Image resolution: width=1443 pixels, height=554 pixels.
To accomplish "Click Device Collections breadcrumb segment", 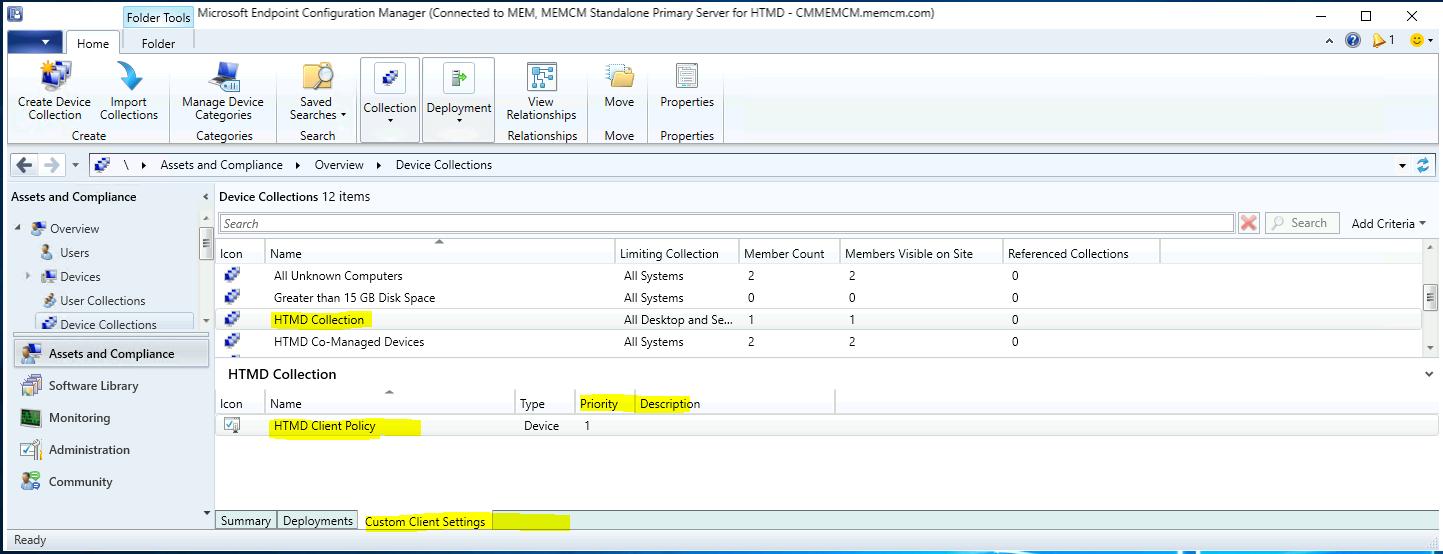I will tap(444, 165).
